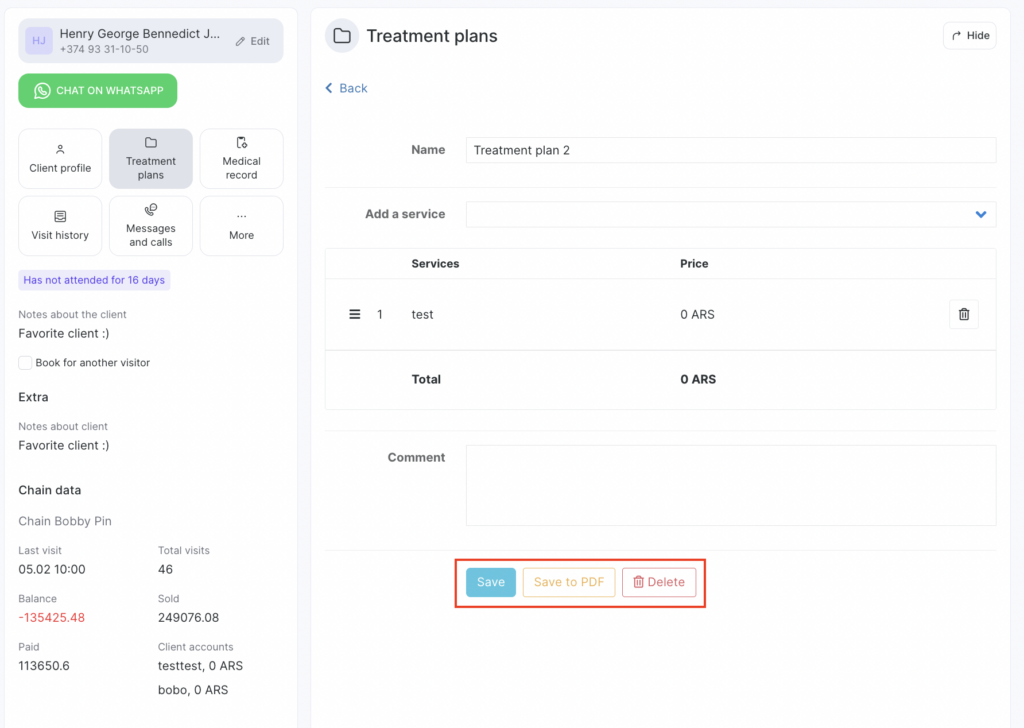Click into the Comment text area
1024x728 pixels.
(730, 485)
